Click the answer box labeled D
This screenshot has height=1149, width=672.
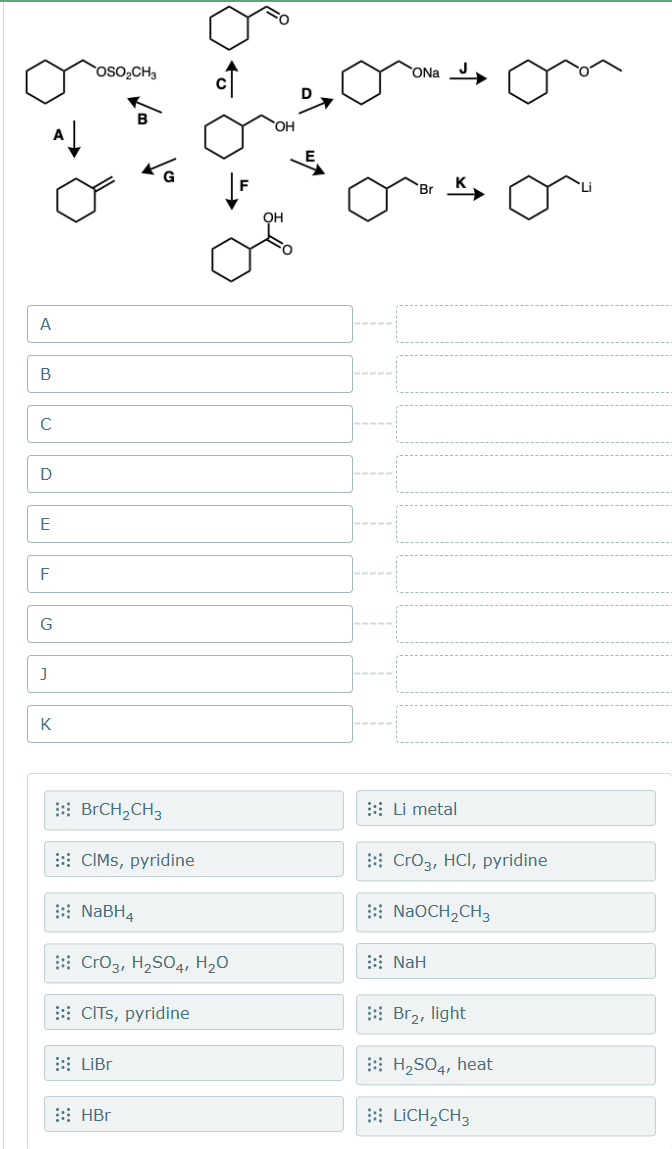[x=189, y=473]
